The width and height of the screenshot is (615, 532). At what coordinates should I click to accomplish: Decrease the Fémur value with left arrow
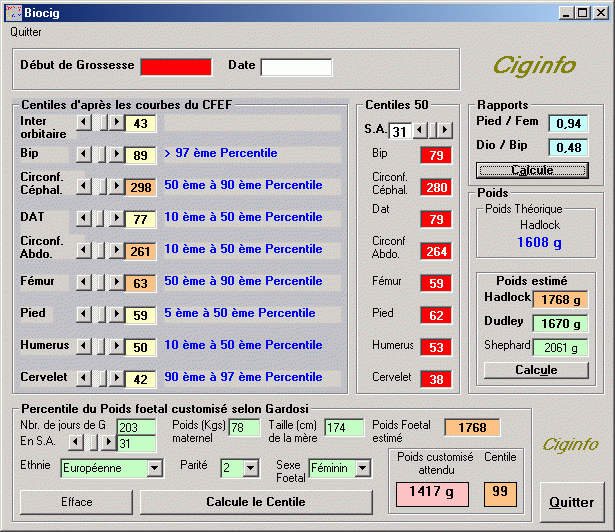(84, 282)
